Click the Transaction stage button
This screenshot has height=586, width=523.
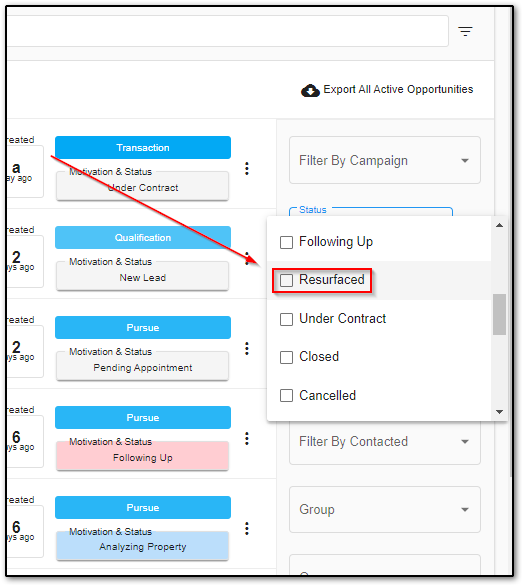(143, 148)
